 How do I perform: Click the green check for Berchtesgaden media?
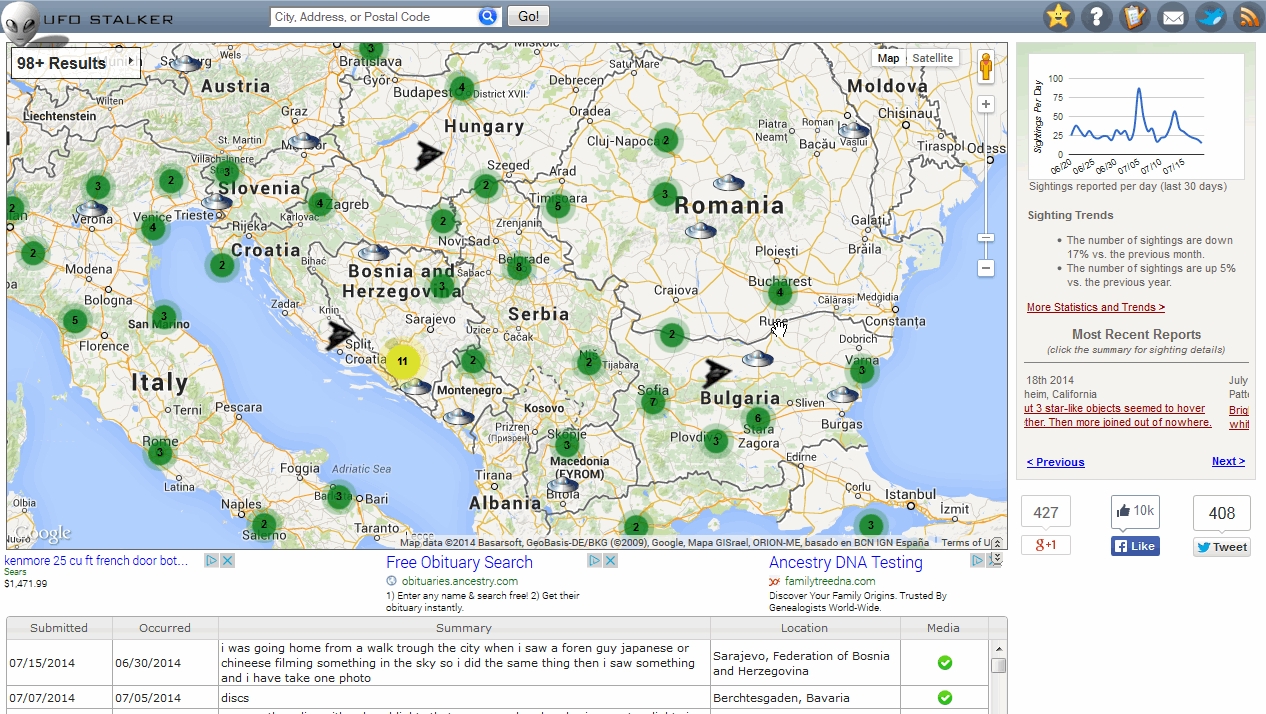[944, 698]
